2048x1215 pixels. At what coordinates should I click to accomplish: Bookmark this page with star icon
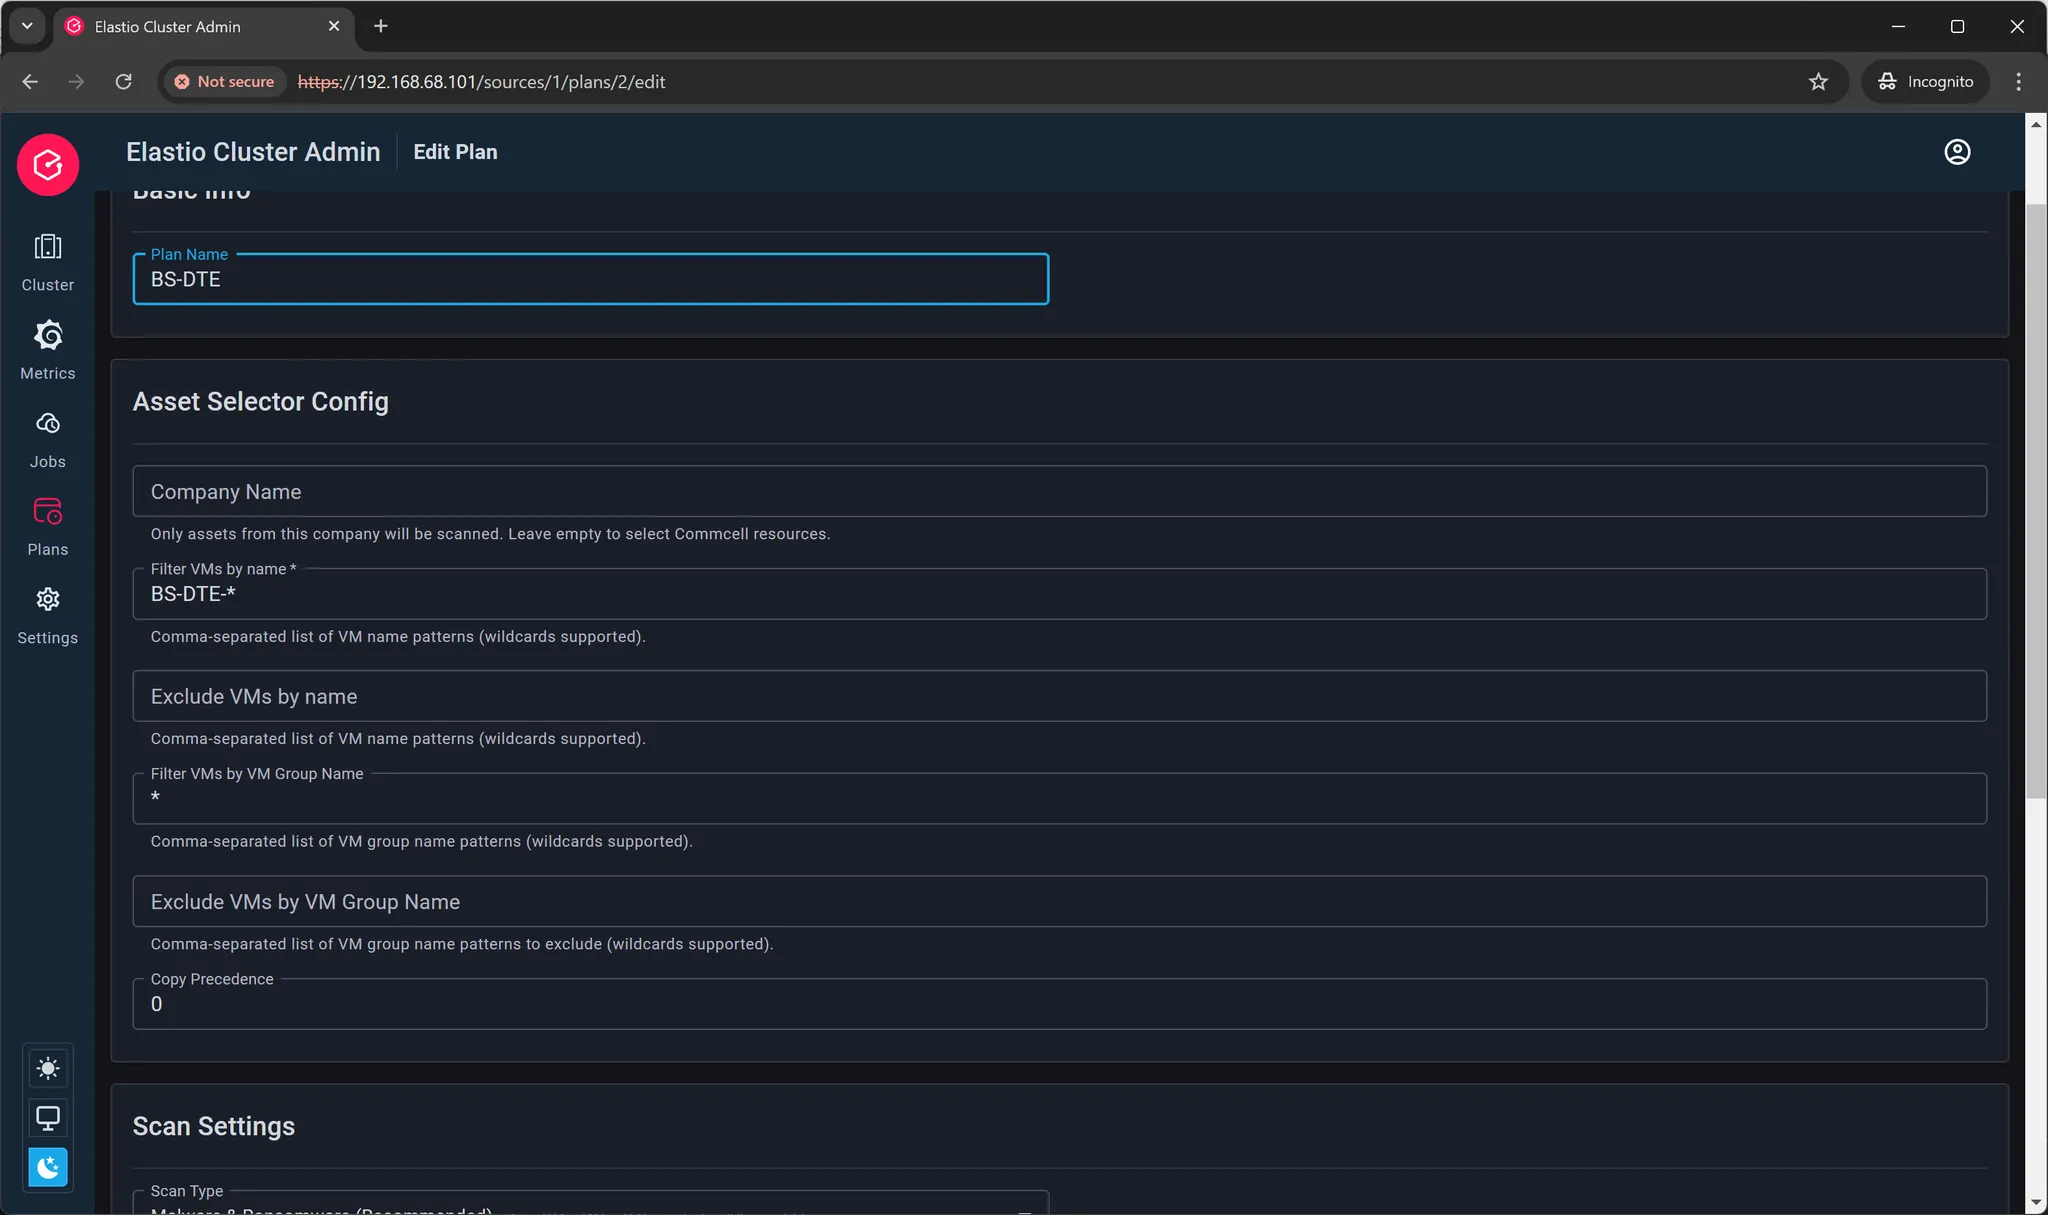pos(1818,82)
